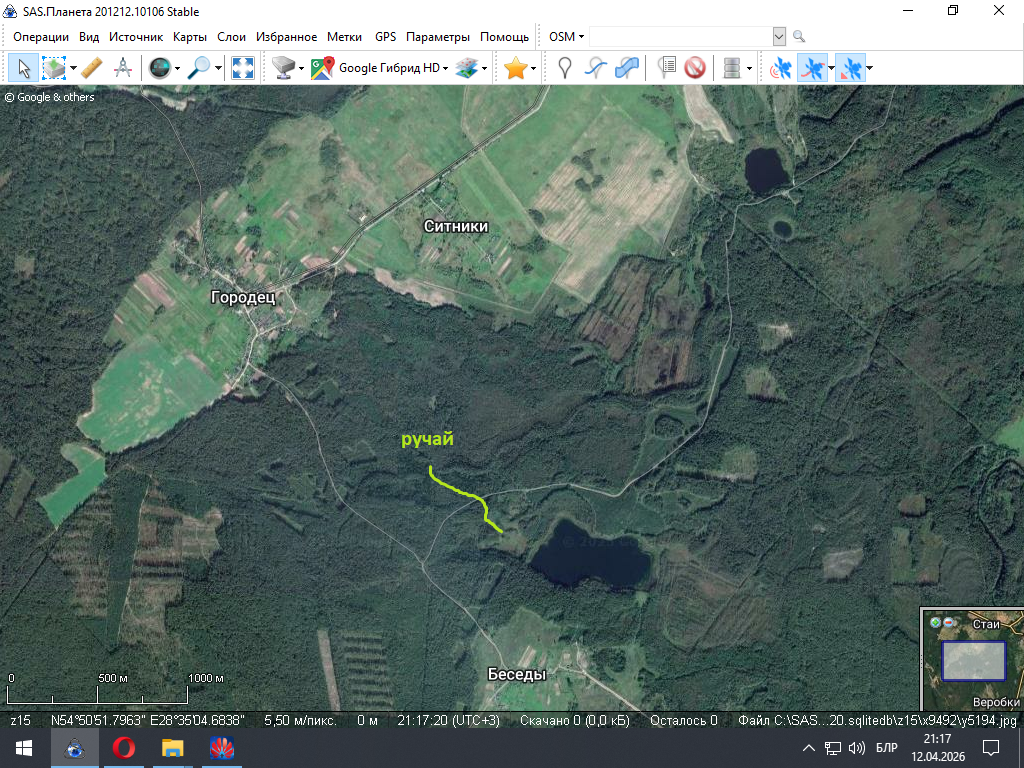Select the ruler distance measurement tool

click(91, 68)
